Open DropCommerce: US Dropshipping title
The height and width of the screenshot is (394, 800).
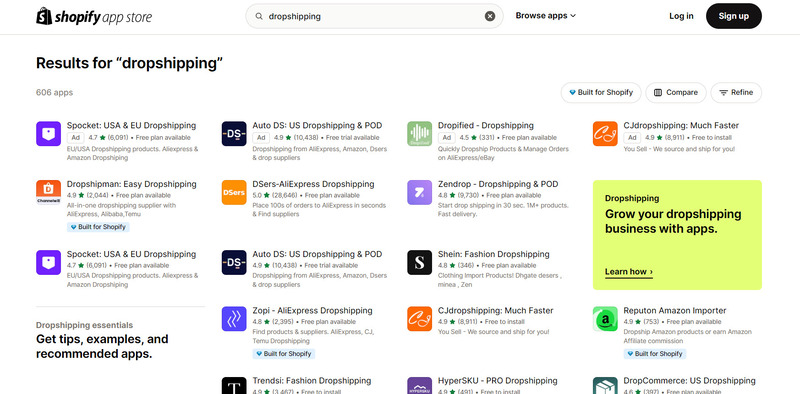(x=689, y=381)
